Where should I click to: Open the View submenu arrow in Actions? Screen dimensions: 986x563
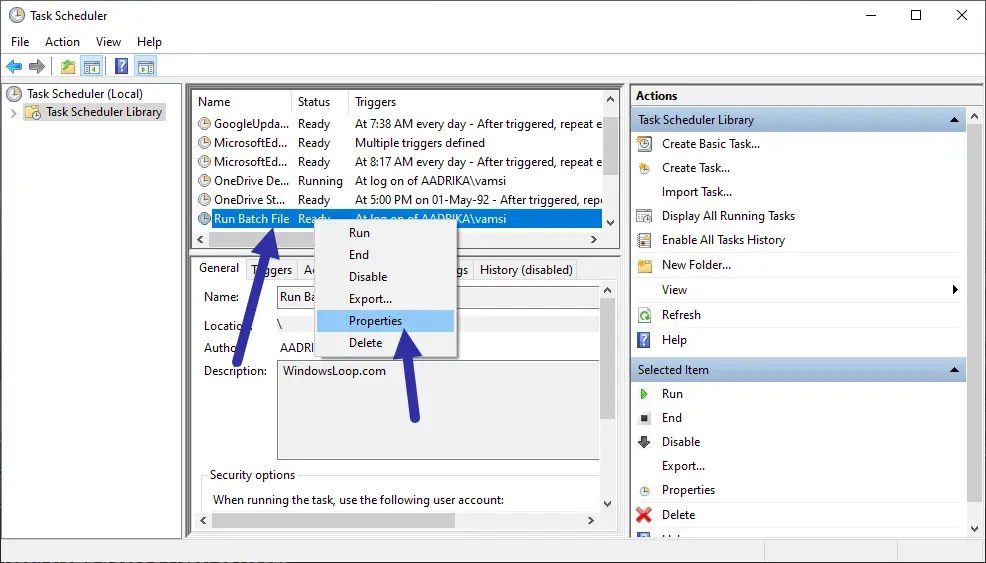pos(955,290)
